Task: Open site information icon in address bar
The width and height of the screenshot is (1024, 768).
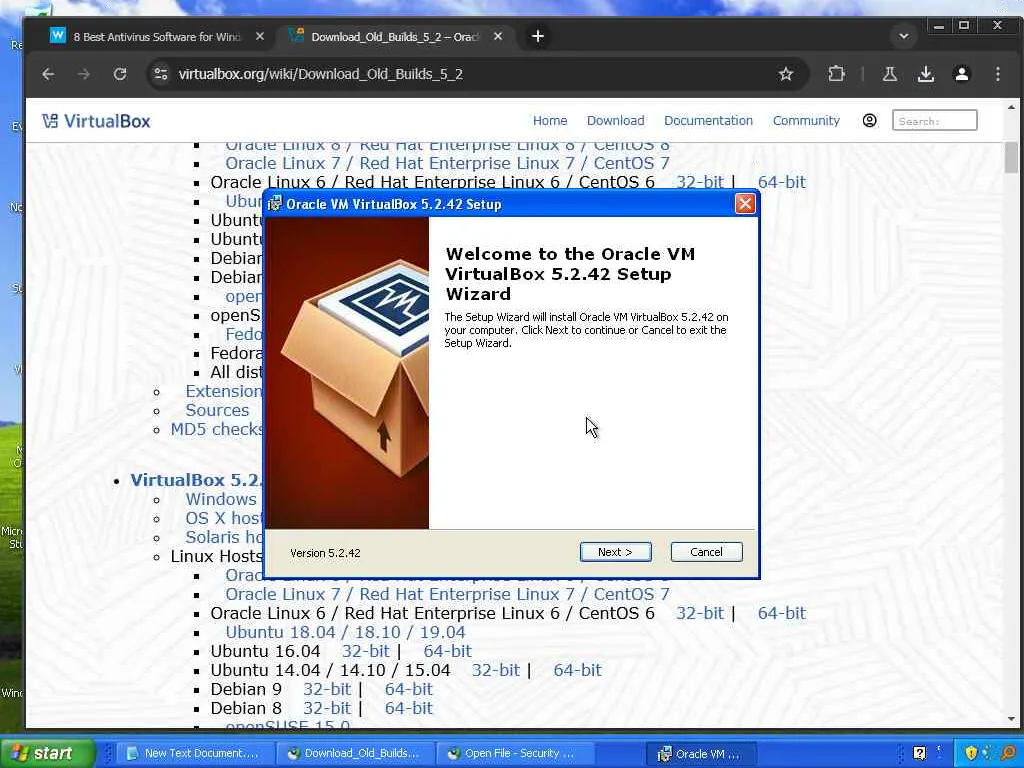Action: 161,74
